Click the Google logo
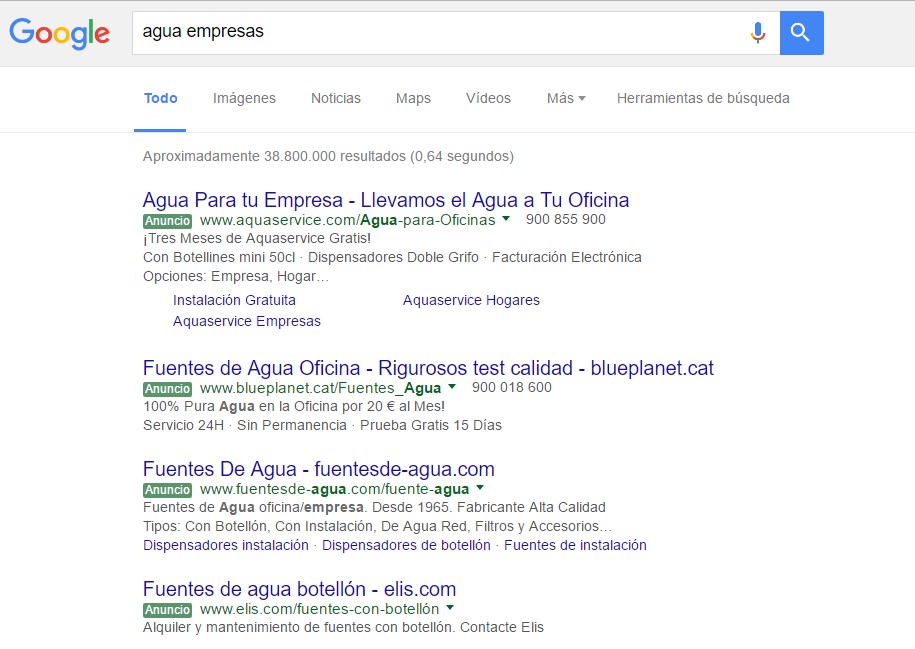 (60, 33)
